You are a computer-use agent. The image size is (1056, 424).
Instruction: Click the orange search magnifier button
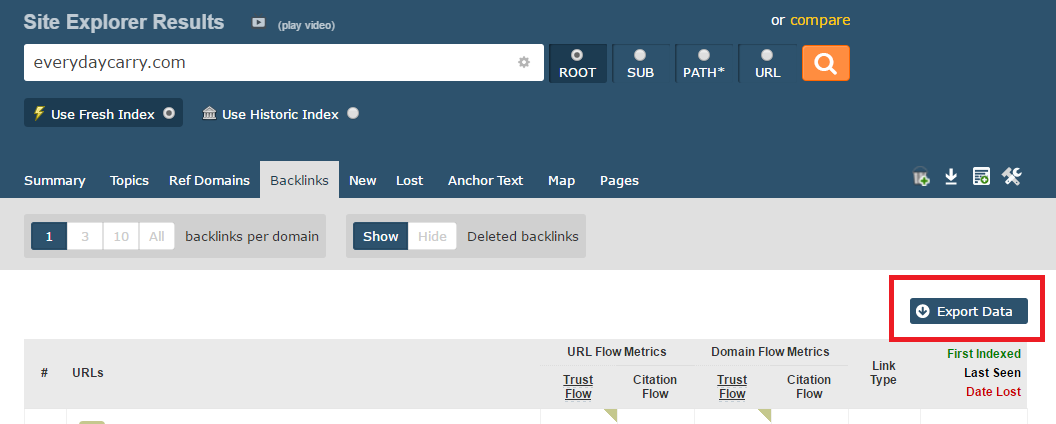(826, 63)
